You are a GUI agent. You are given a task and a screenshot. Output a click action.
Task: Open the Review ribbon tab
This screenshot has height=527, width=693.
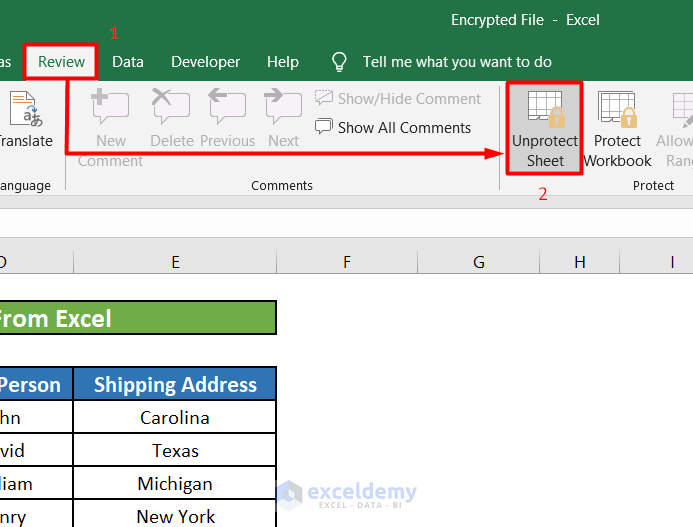pos(61,62)
